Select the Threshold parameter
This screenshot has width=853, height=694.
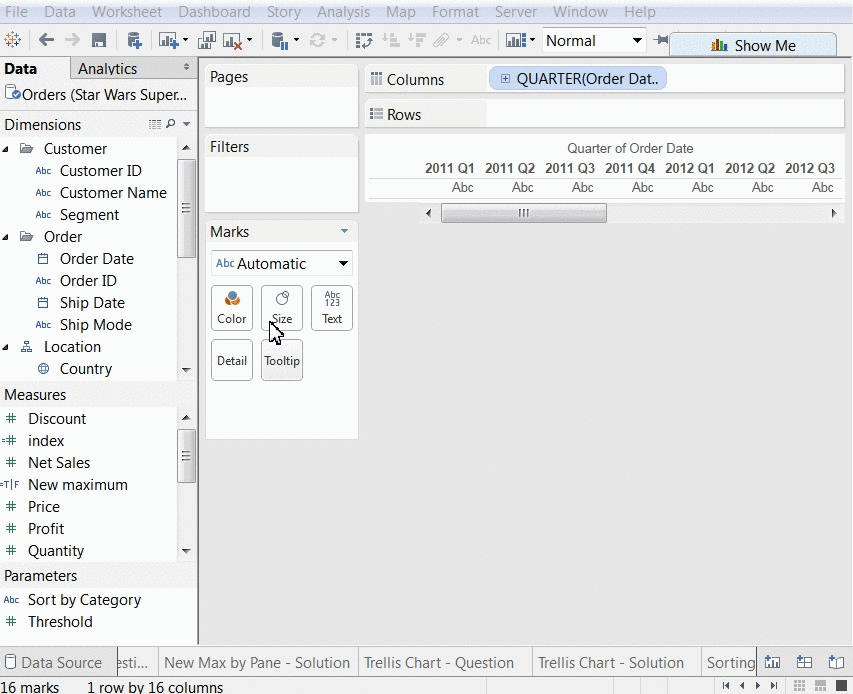click(x=60, y=622)
